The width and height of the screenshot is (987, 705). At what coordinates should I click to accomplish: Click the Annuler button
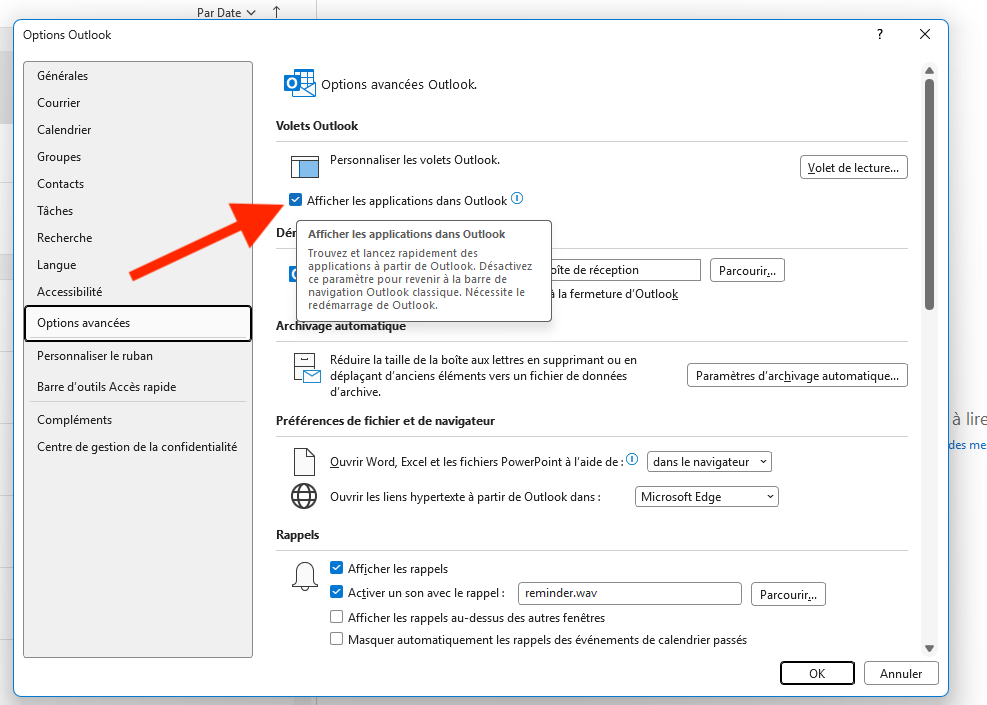(901, 674)
